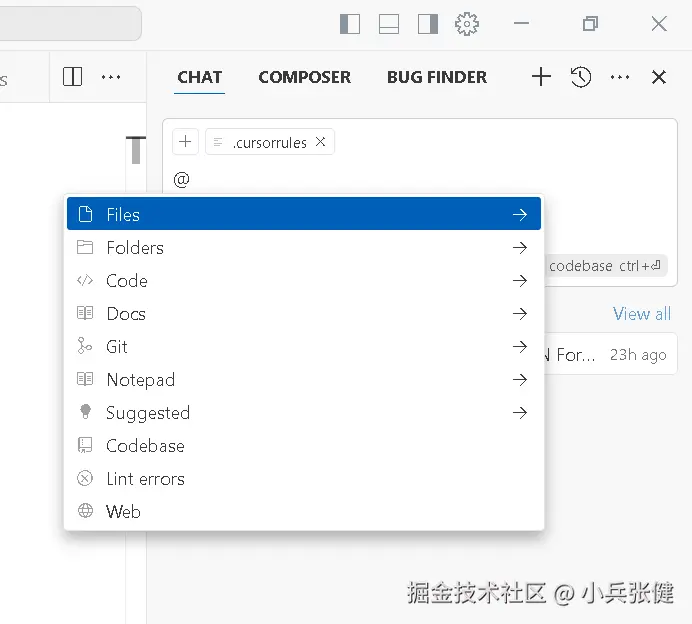Toggle the primary sidebar layout icon
The width and height of the screenshot is (692, 624).
(350, 24)
